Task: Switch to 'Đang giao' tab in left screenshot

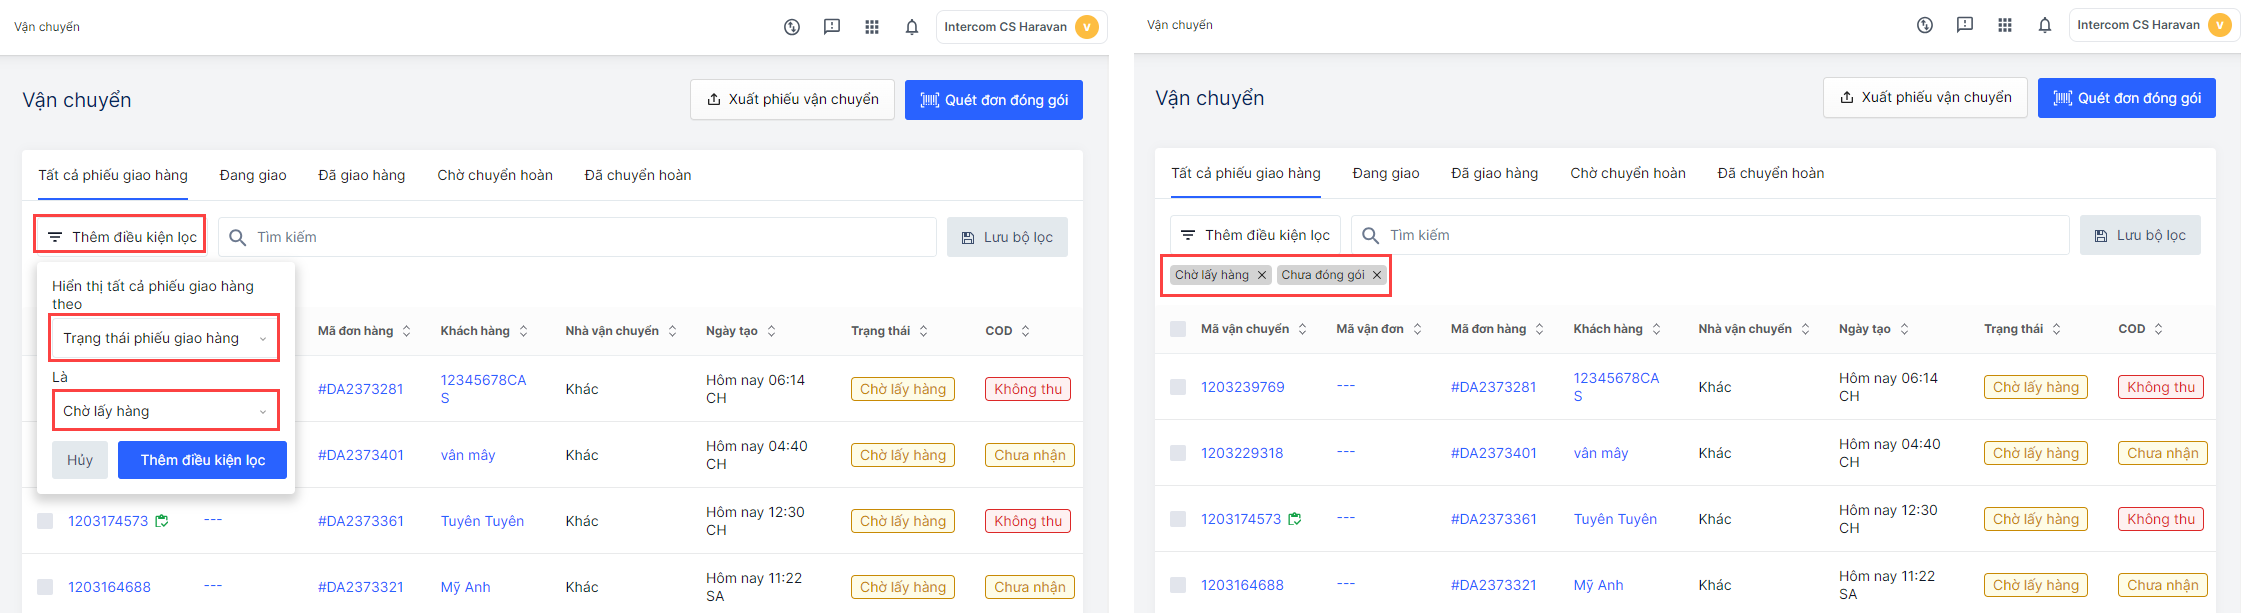Action: pos(253,175)
